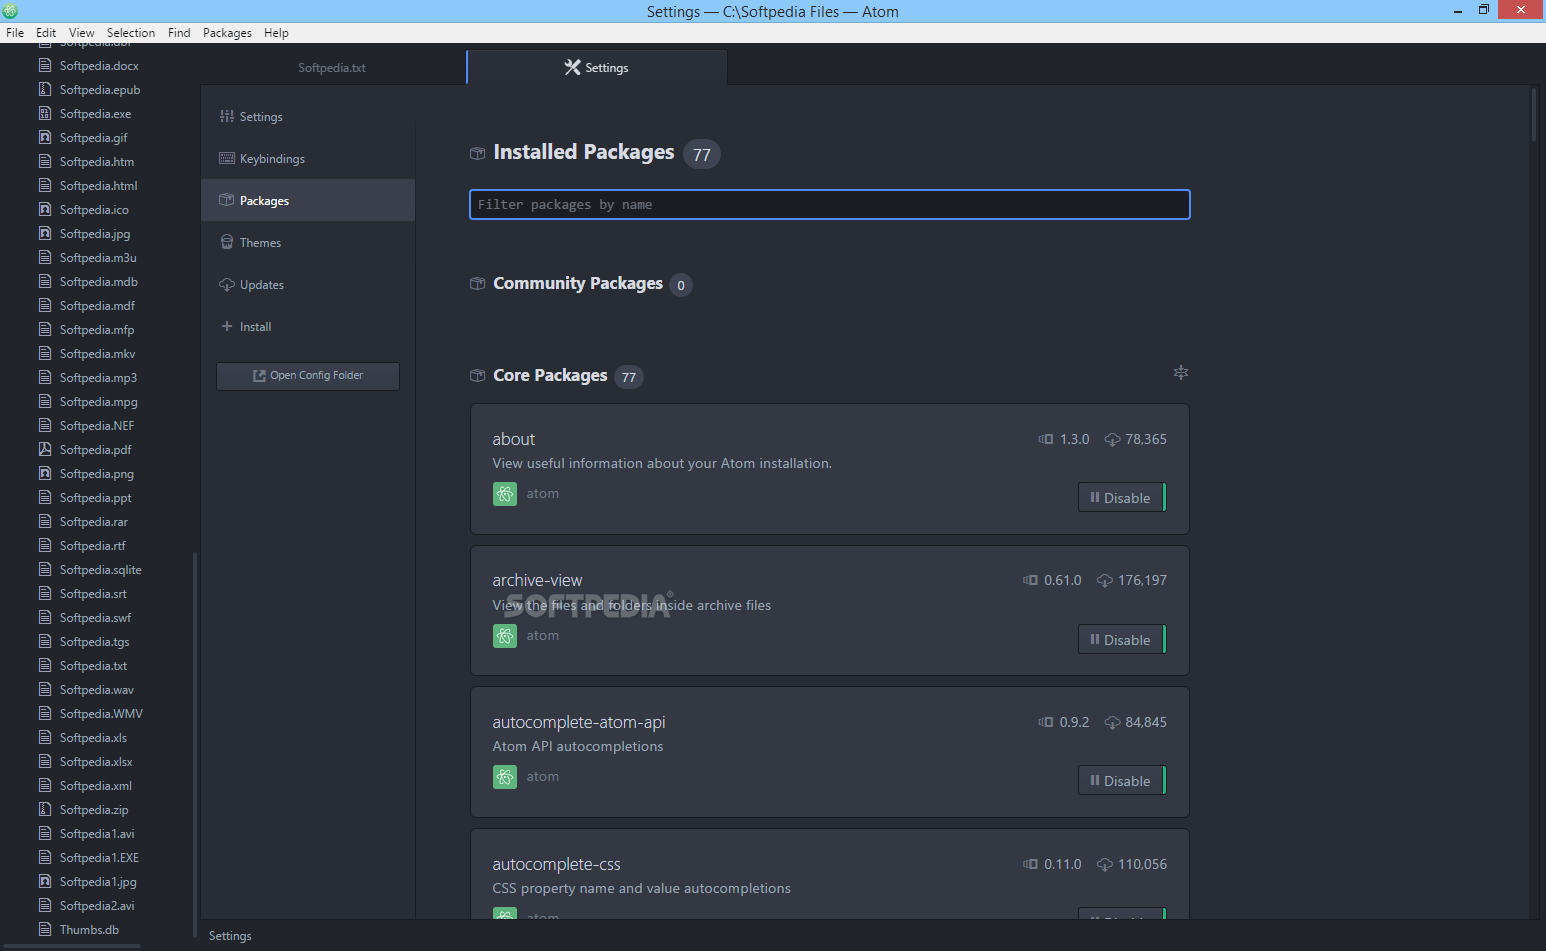
Task: Open the Packages menu
Action: 227,33
